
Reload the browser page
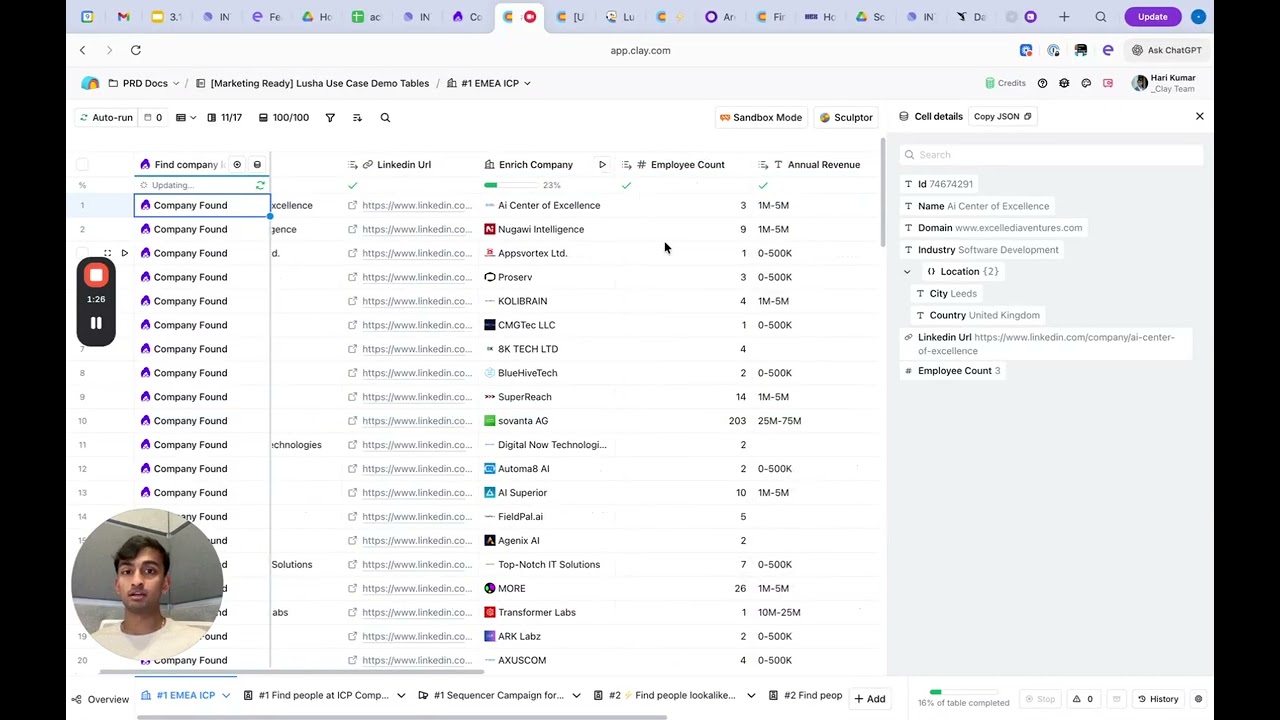136,50
